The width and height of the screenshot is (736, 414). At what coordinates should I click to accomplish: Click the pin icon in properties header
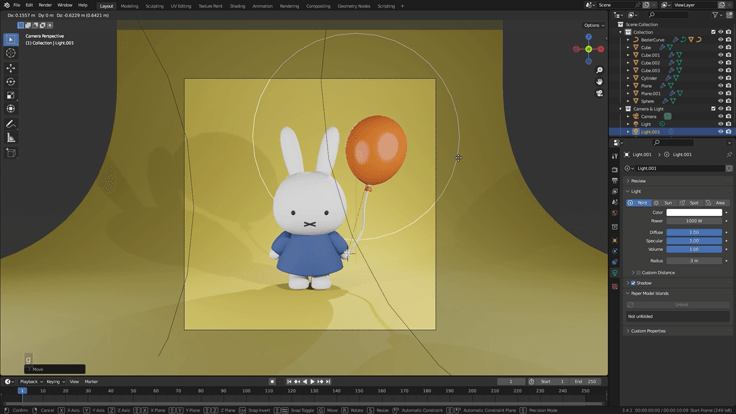[x=729, y=154]
